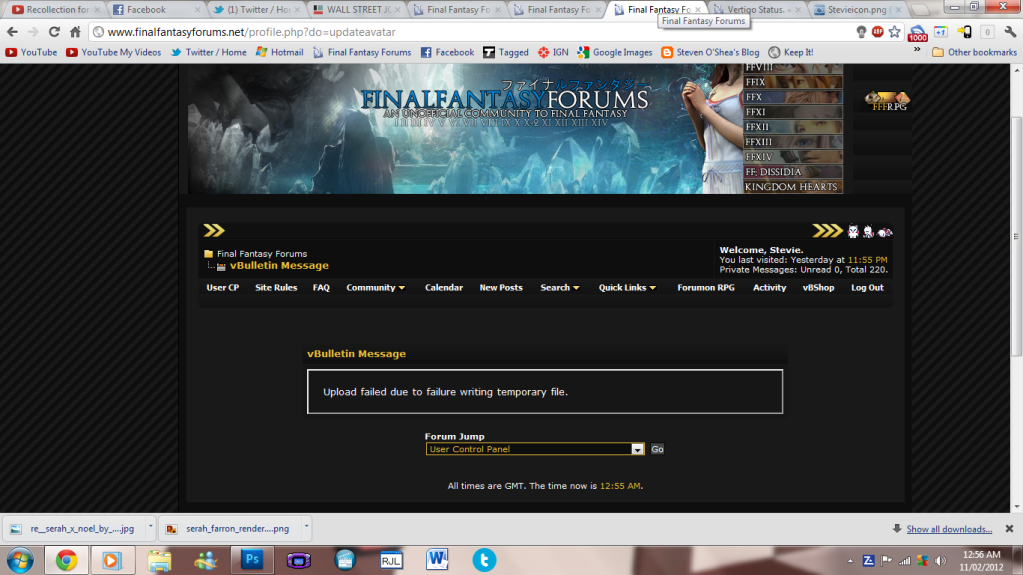Click the browser forward arrow
Screen dimensions: 1023x575
pyautogui.click(x=33, y=32)
